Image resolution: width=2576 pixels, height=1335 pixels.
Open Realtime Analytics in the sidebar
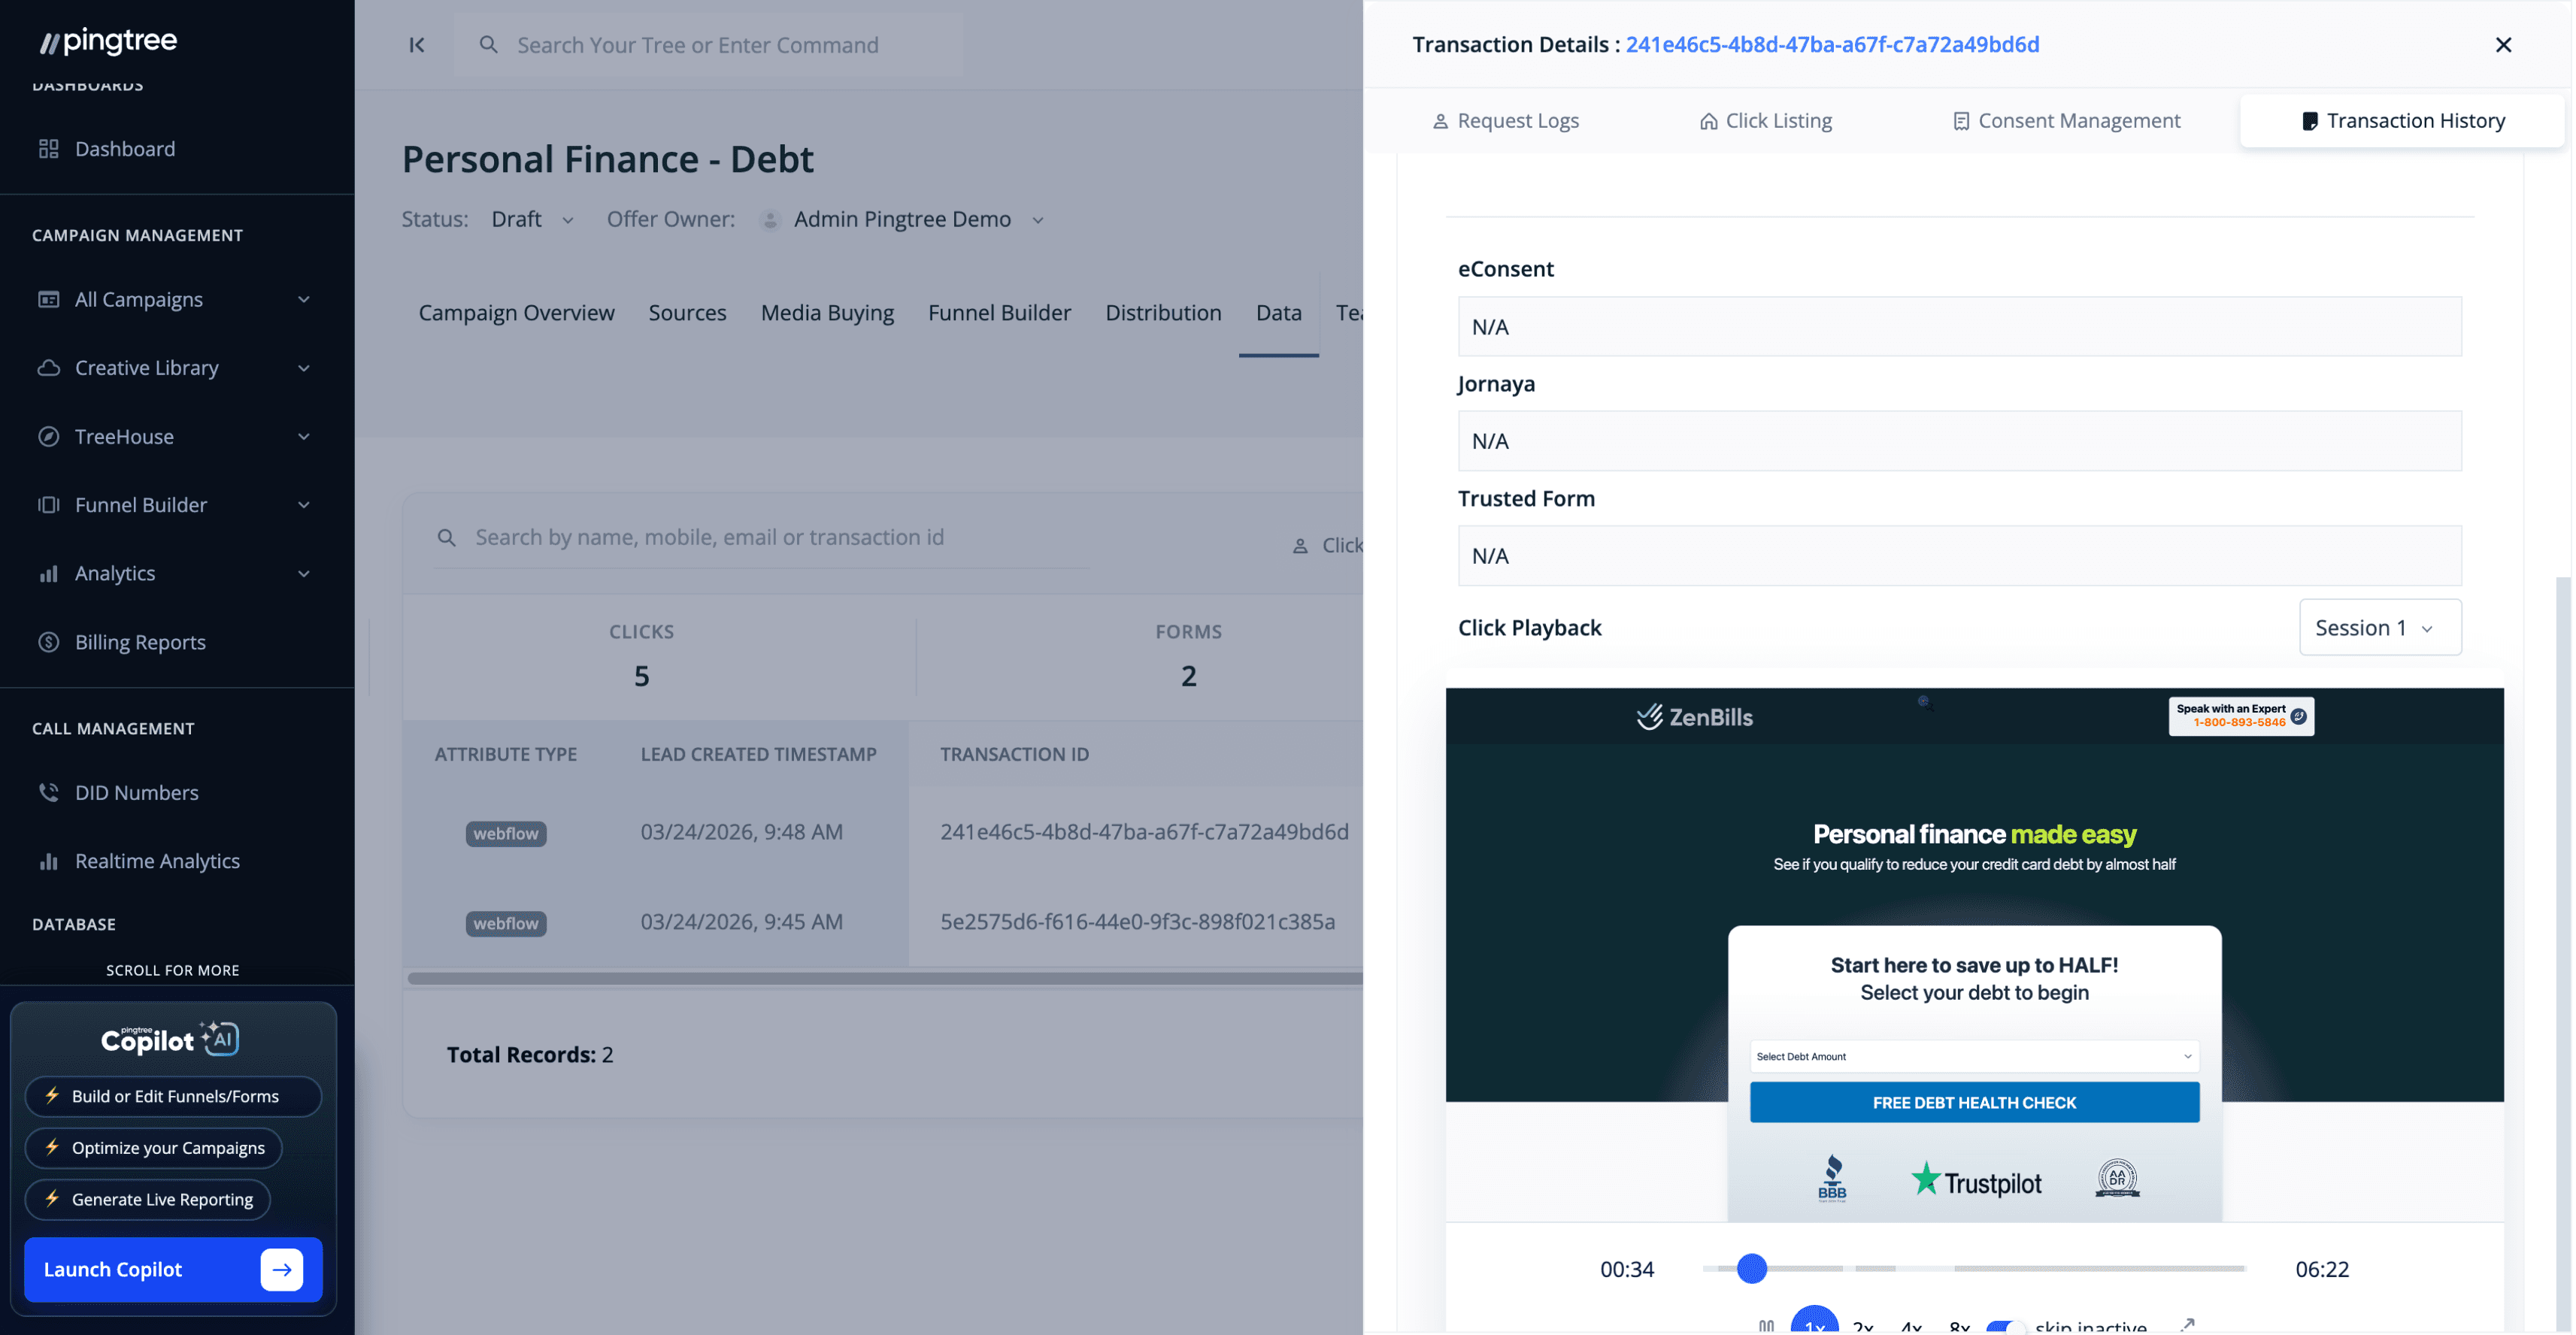tap(157, 860)
